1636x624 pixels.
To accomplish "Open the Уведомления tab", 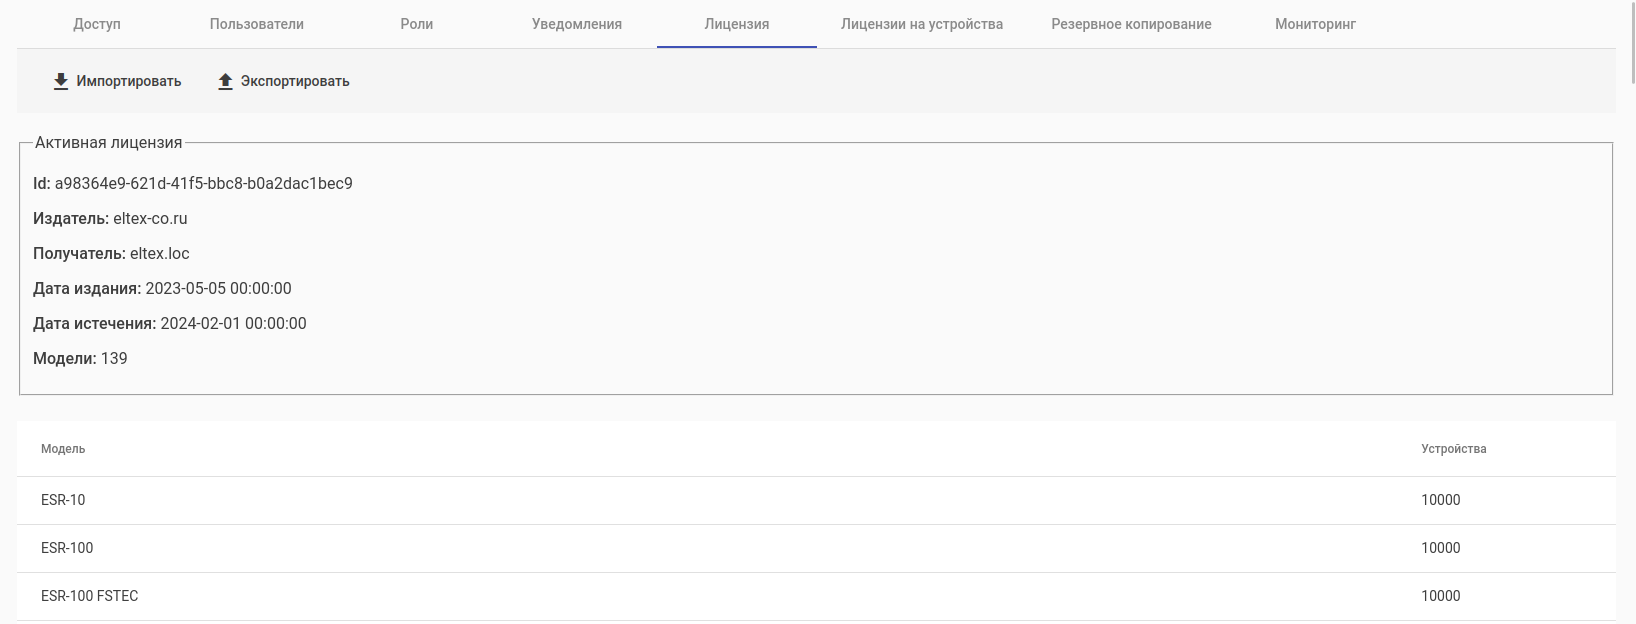I will [x=577, y=24].
